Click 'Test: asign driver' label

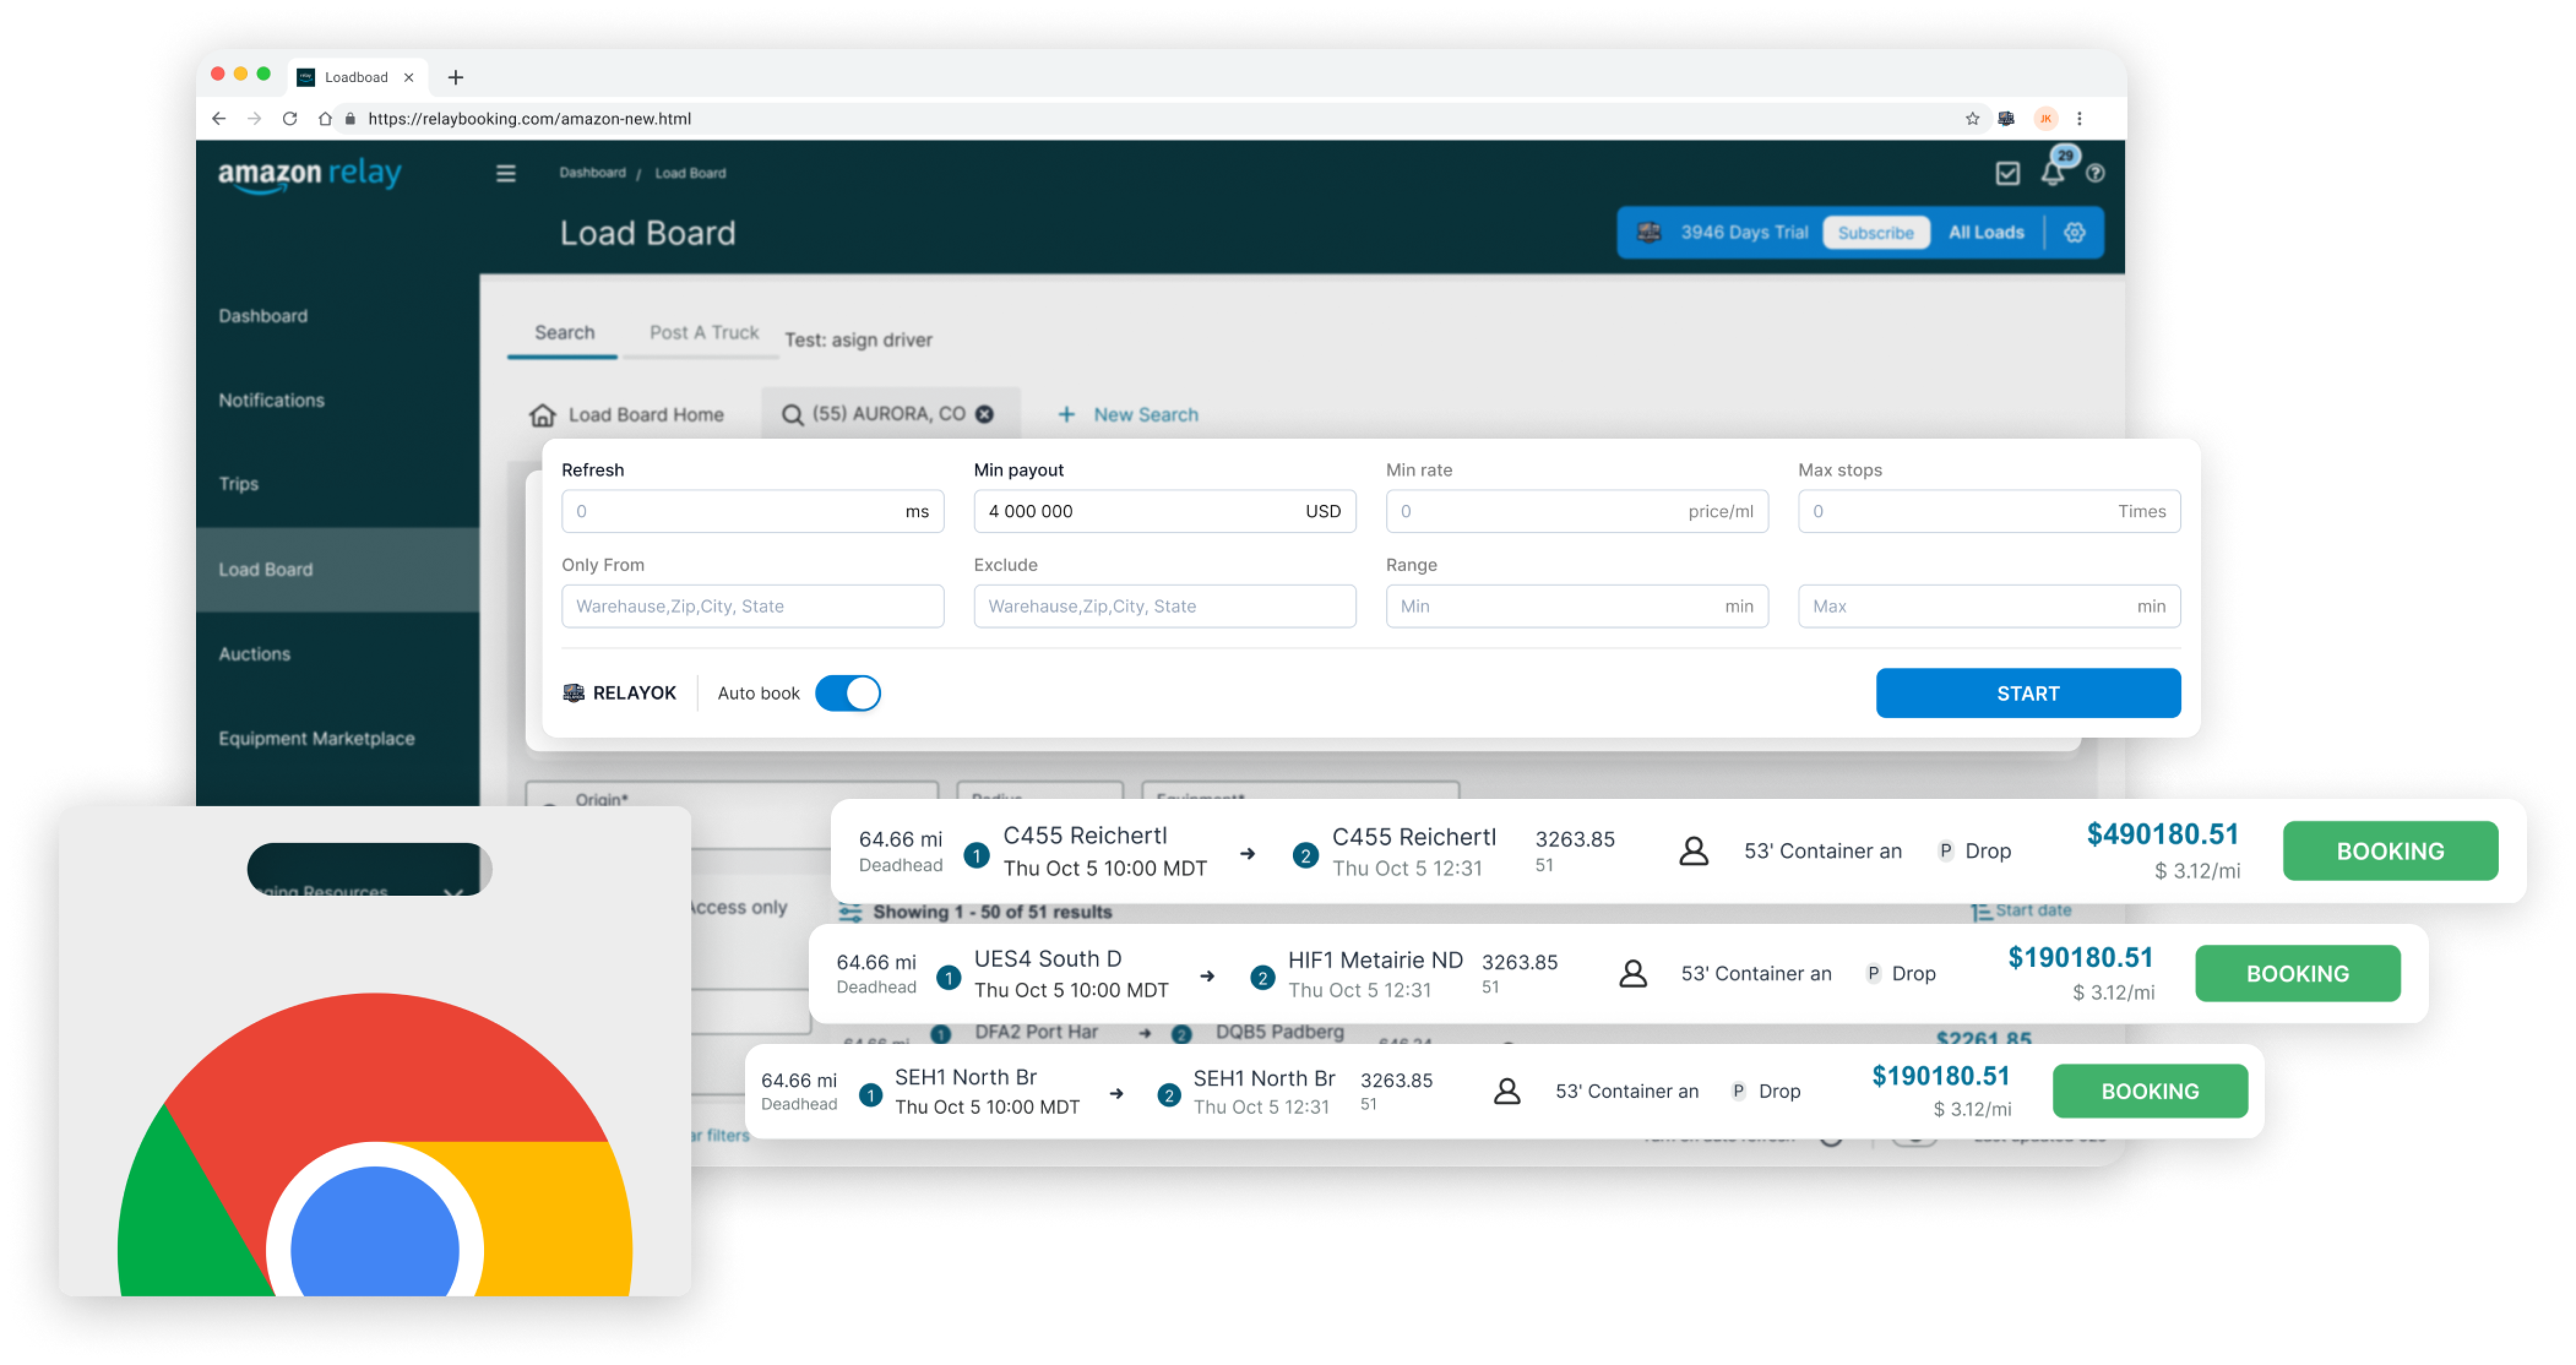pos(858,340)
